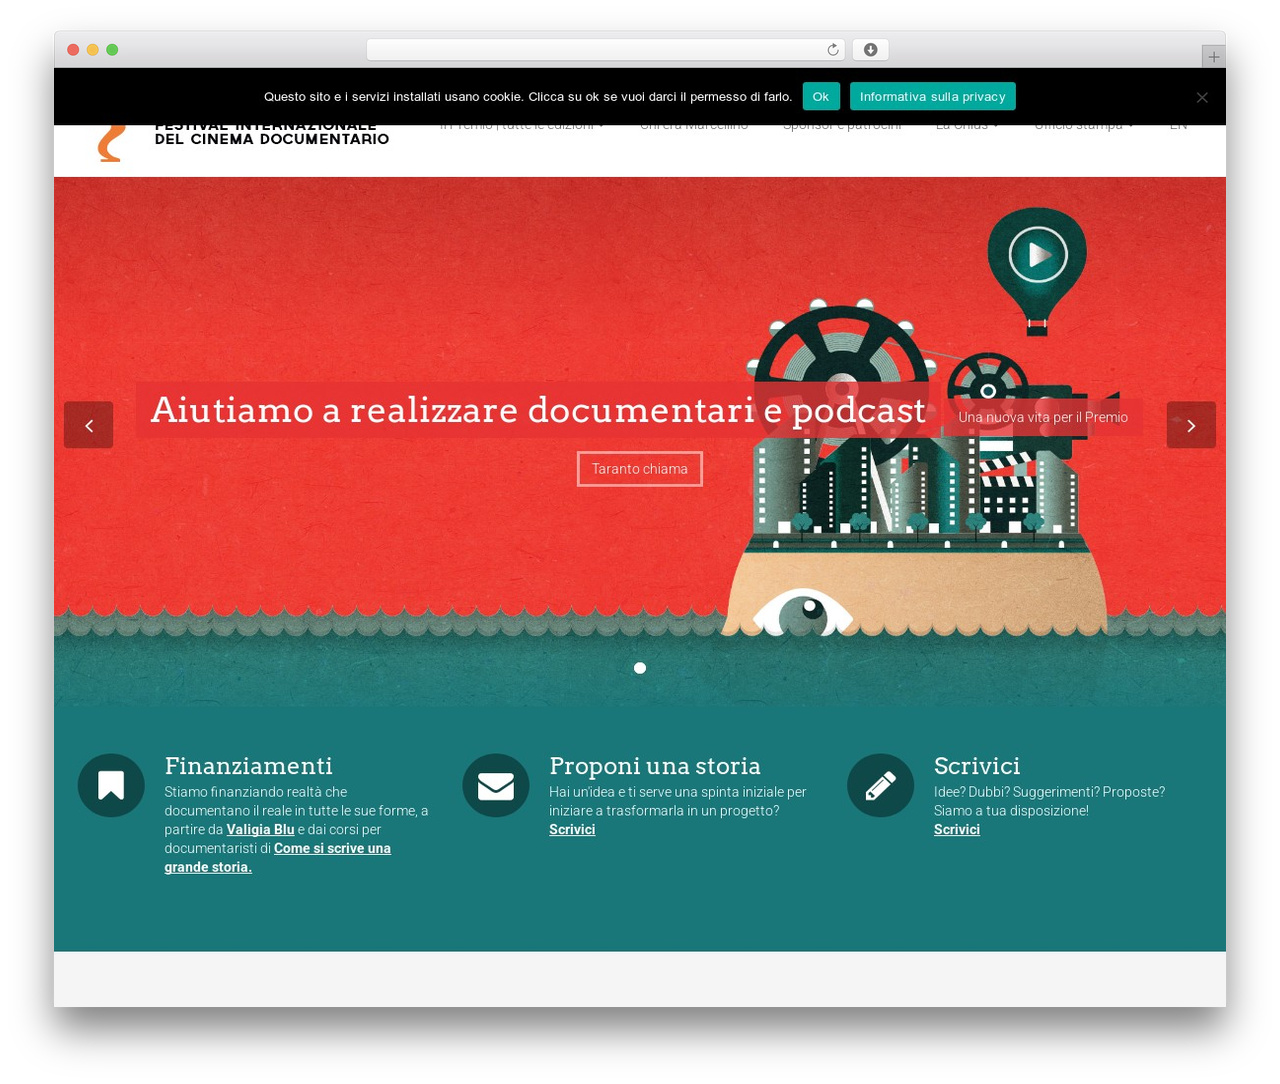
Task: Click Scrivici link under the Scrivici heading
Action: pos(957,829)
